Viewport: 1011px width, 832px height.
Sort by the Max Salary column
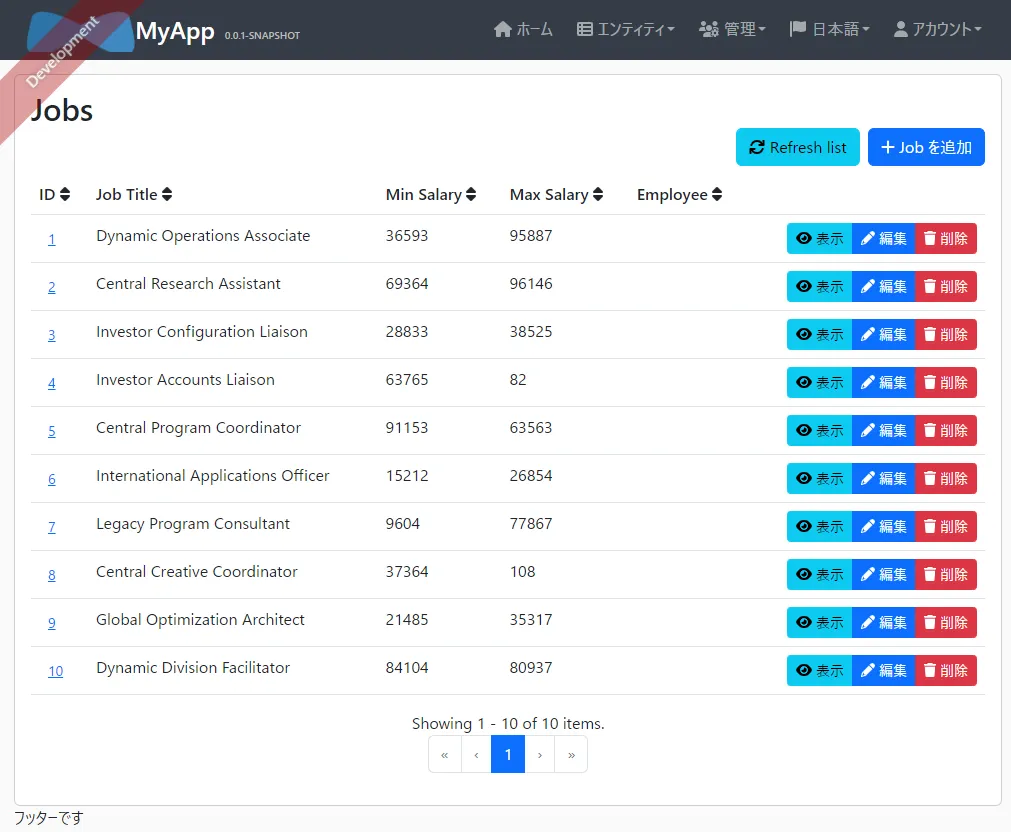(556, 194)
